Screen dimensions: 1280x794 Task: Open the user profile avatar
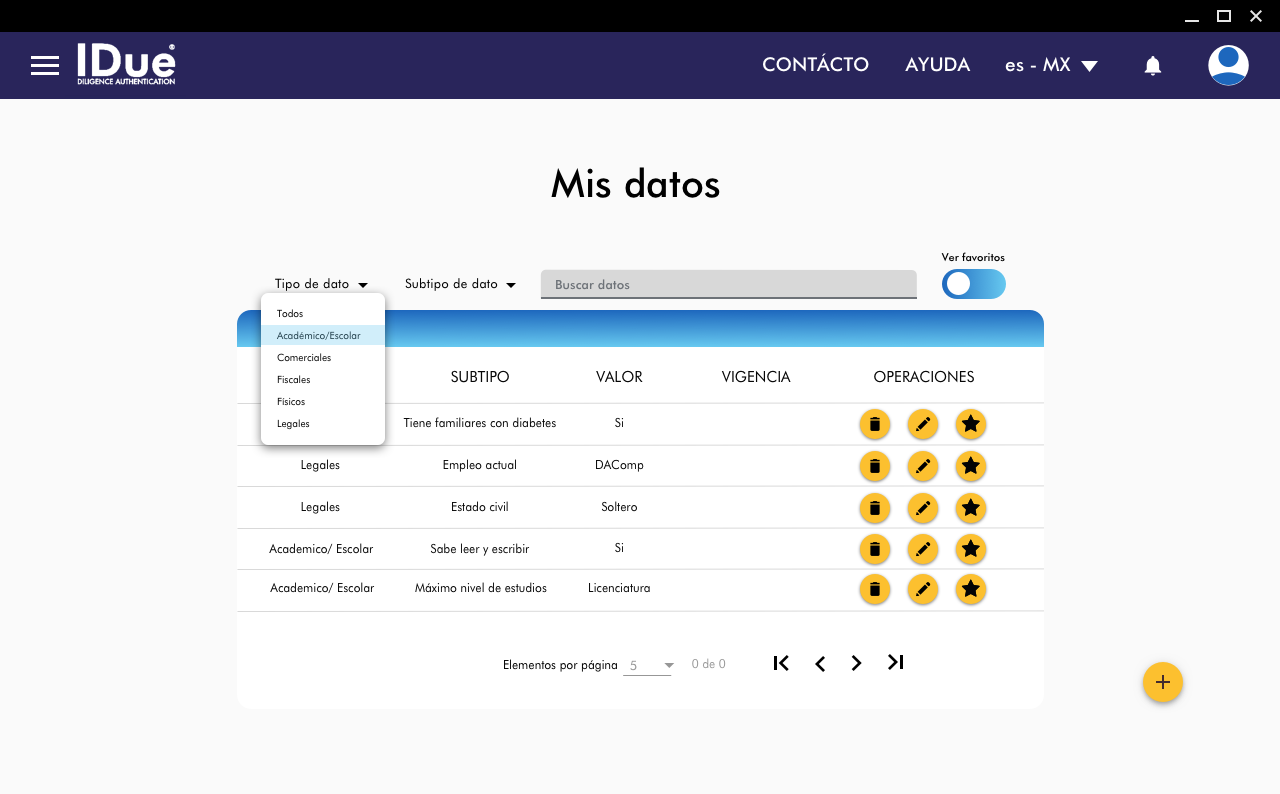[1227, 65]
